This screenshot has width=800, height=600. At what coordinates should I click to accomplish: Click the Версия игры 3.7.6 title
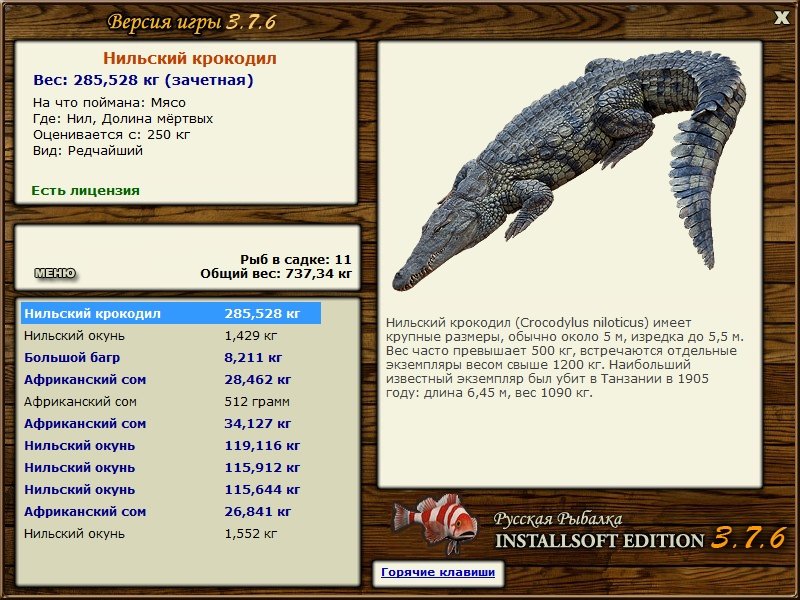click(x=192, y=22)
